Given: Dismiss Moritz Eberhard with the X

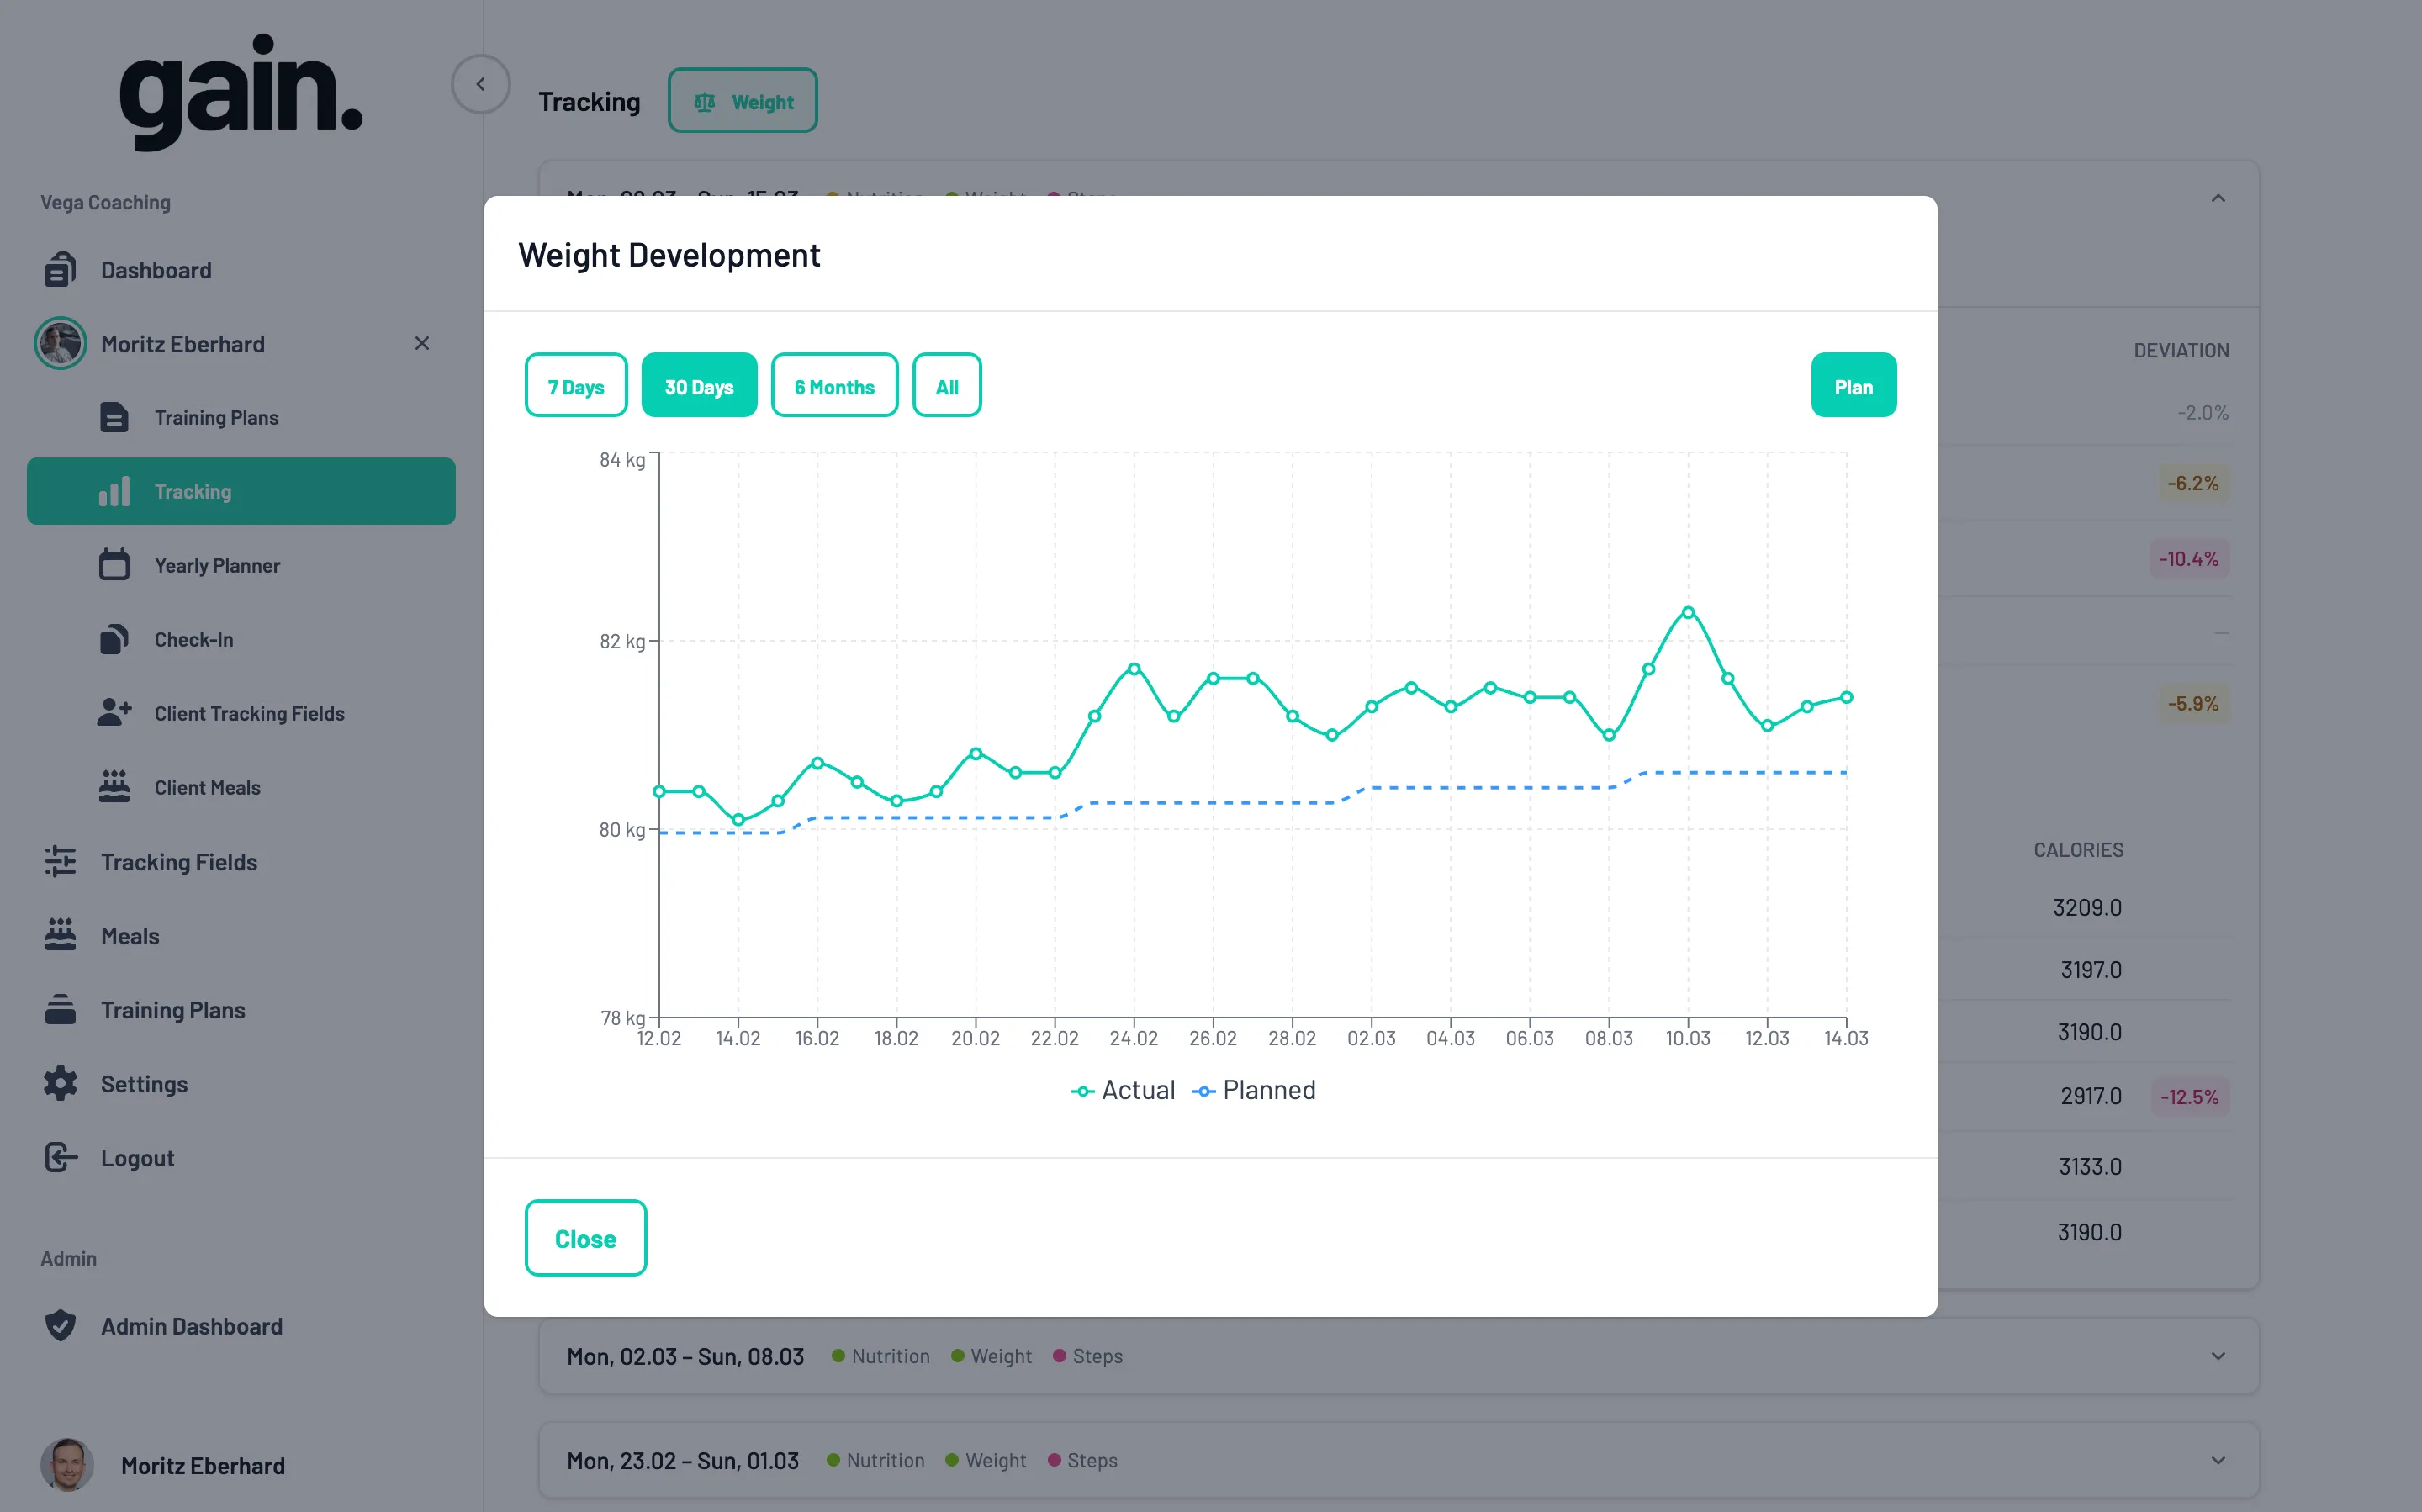Looking at the screenshot, I should click(421, 343).
